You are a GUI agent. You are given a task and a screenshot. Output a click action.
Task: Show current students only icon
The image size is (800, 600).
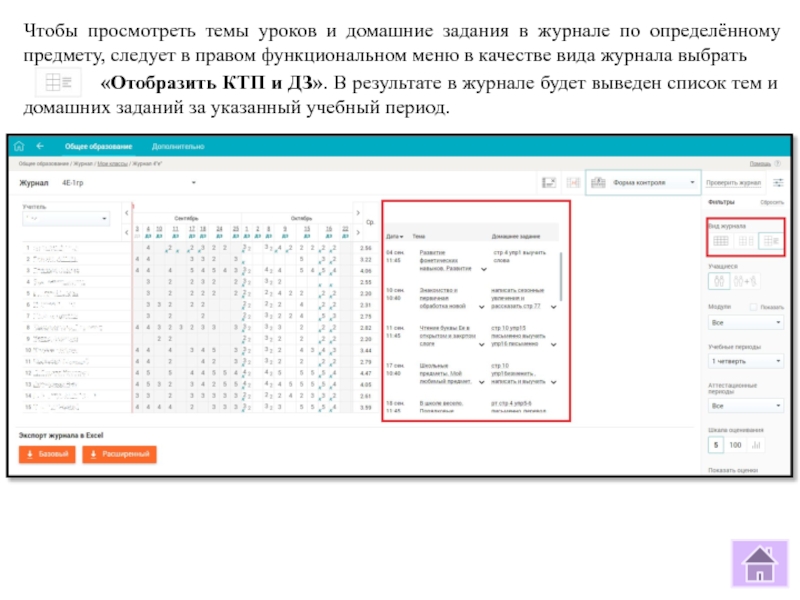point(719,281)
